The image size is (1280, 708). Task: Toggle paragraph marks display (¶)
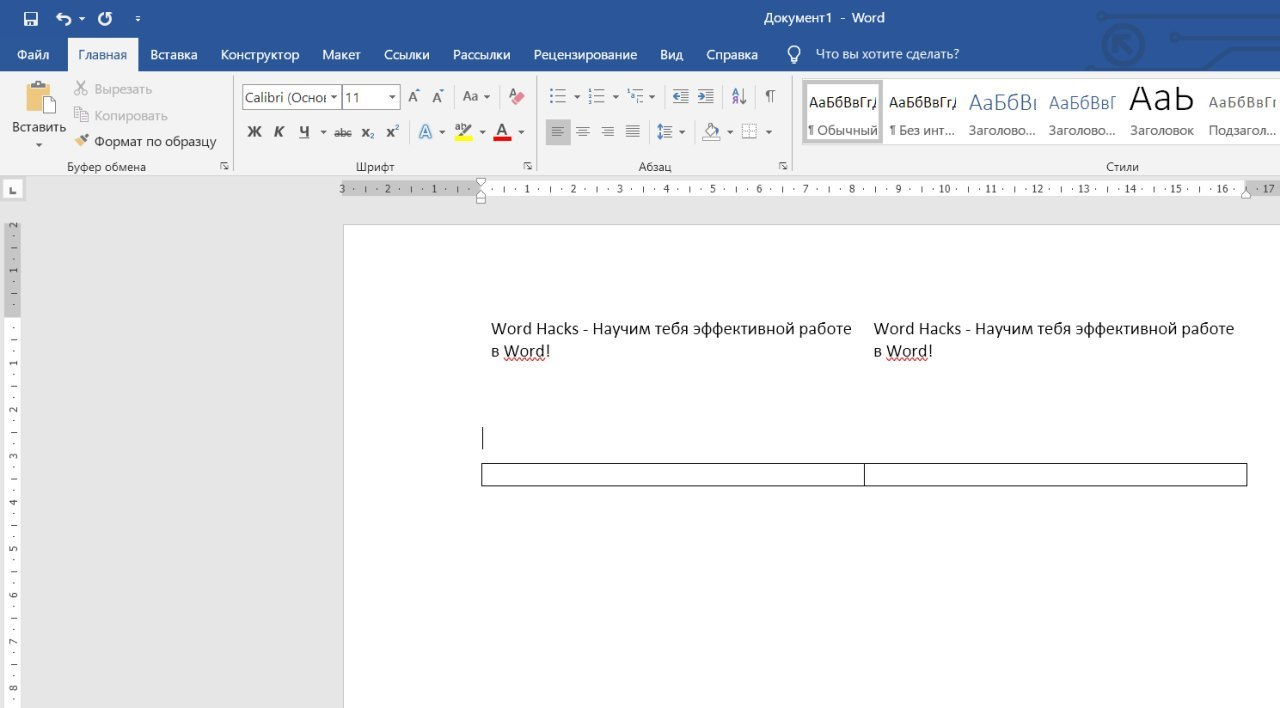[770, 97]
